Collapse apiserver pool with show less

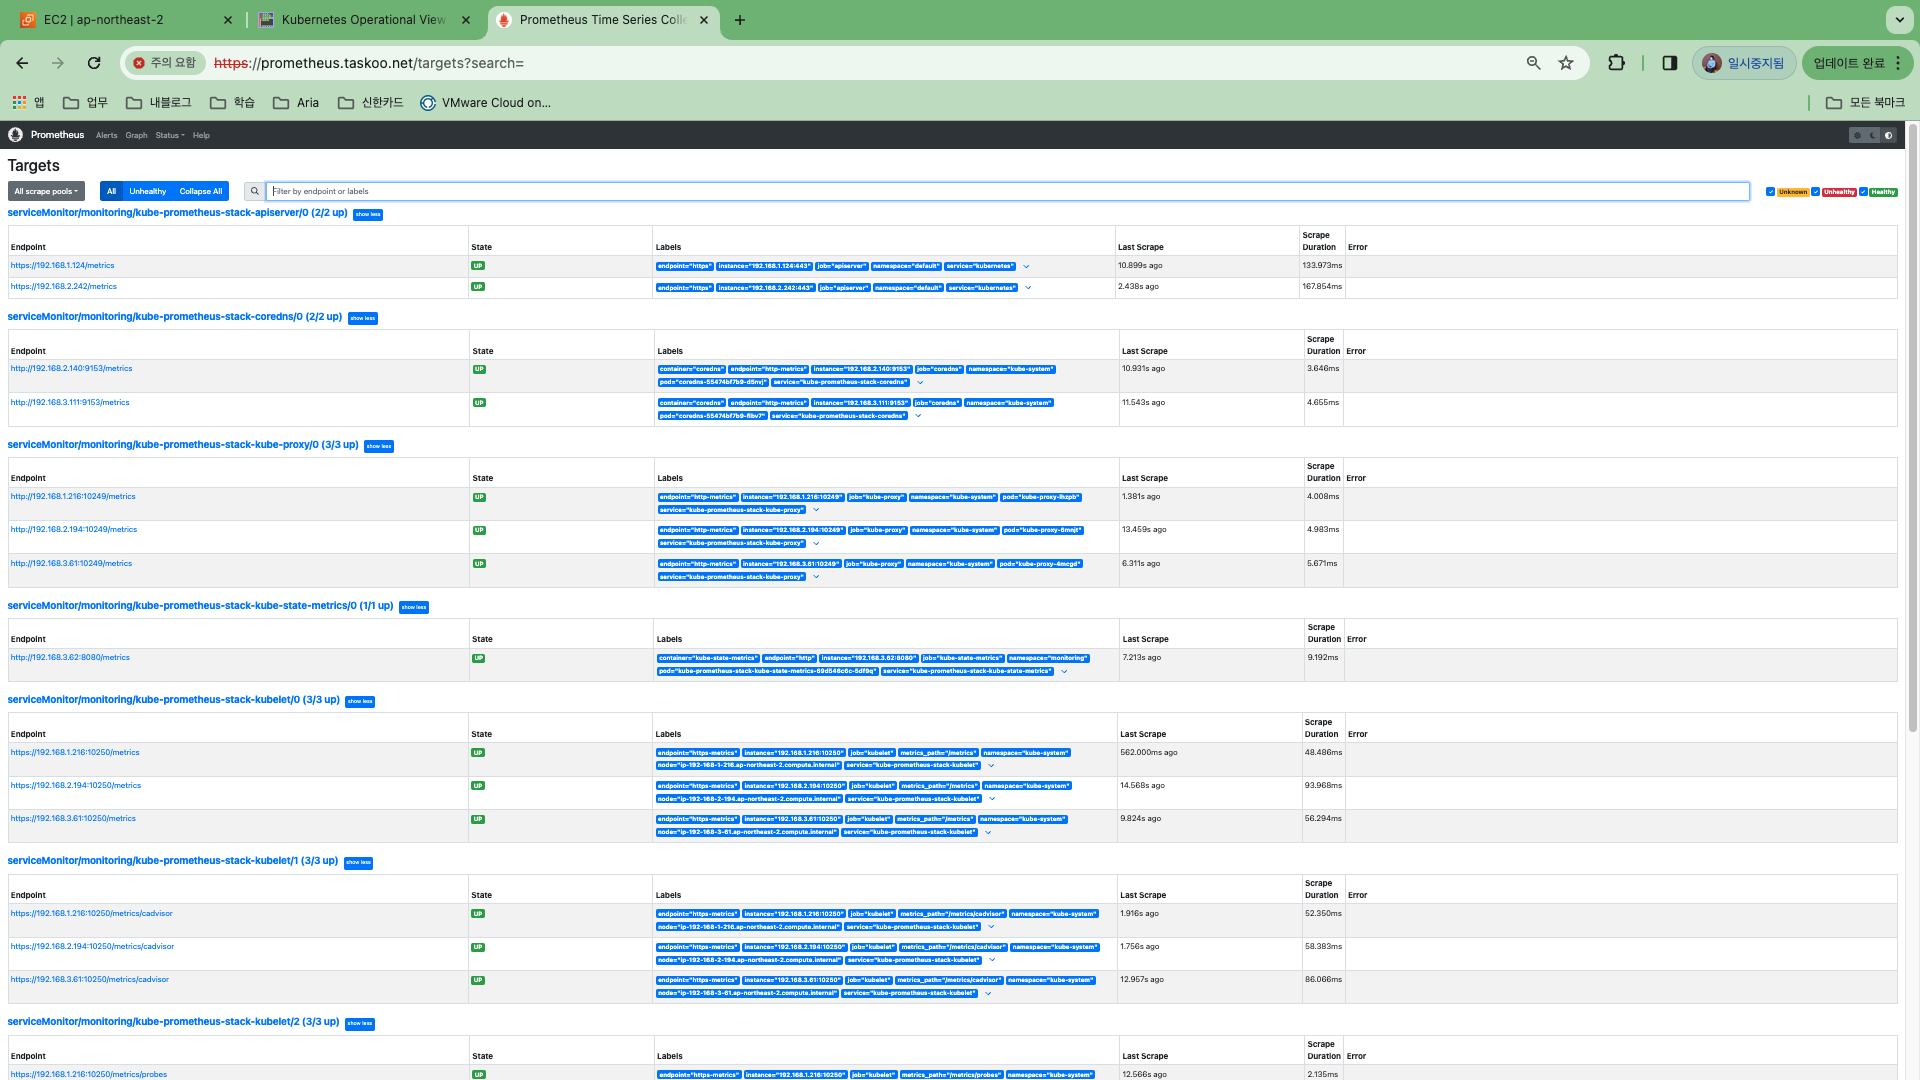click(x=368, y=214)
